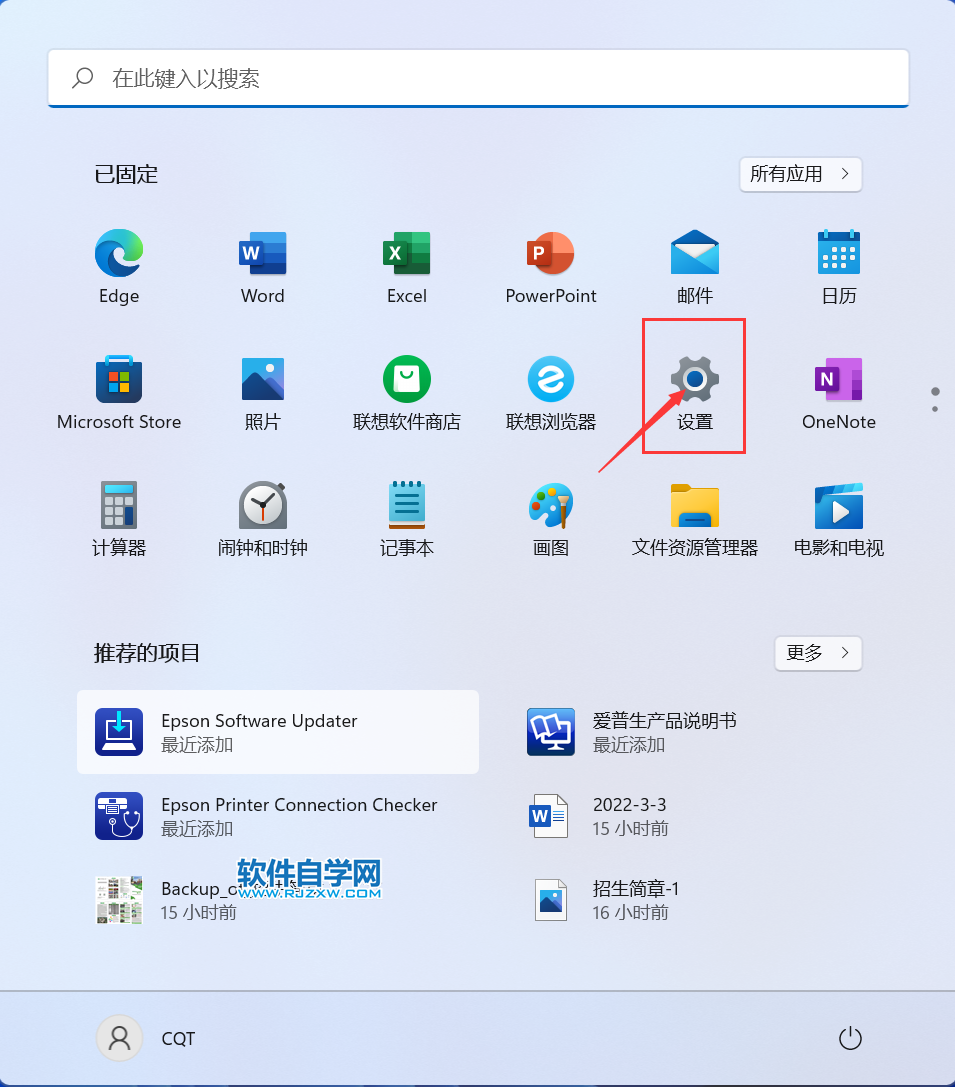Image resolution: width=955 pixels, height=1087 pixels.
Task: Show 所有应用 all apps list
Action: click(800, 174)
